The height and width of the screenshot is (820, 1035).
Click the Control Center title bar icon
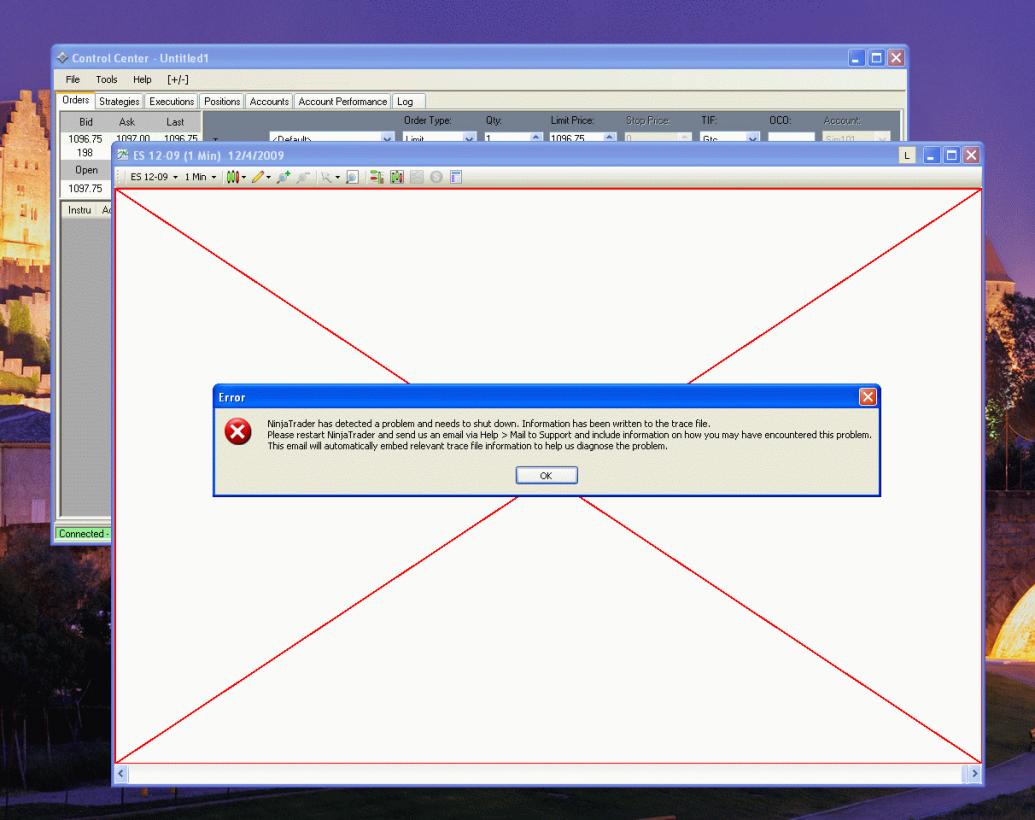pos(62,57)
